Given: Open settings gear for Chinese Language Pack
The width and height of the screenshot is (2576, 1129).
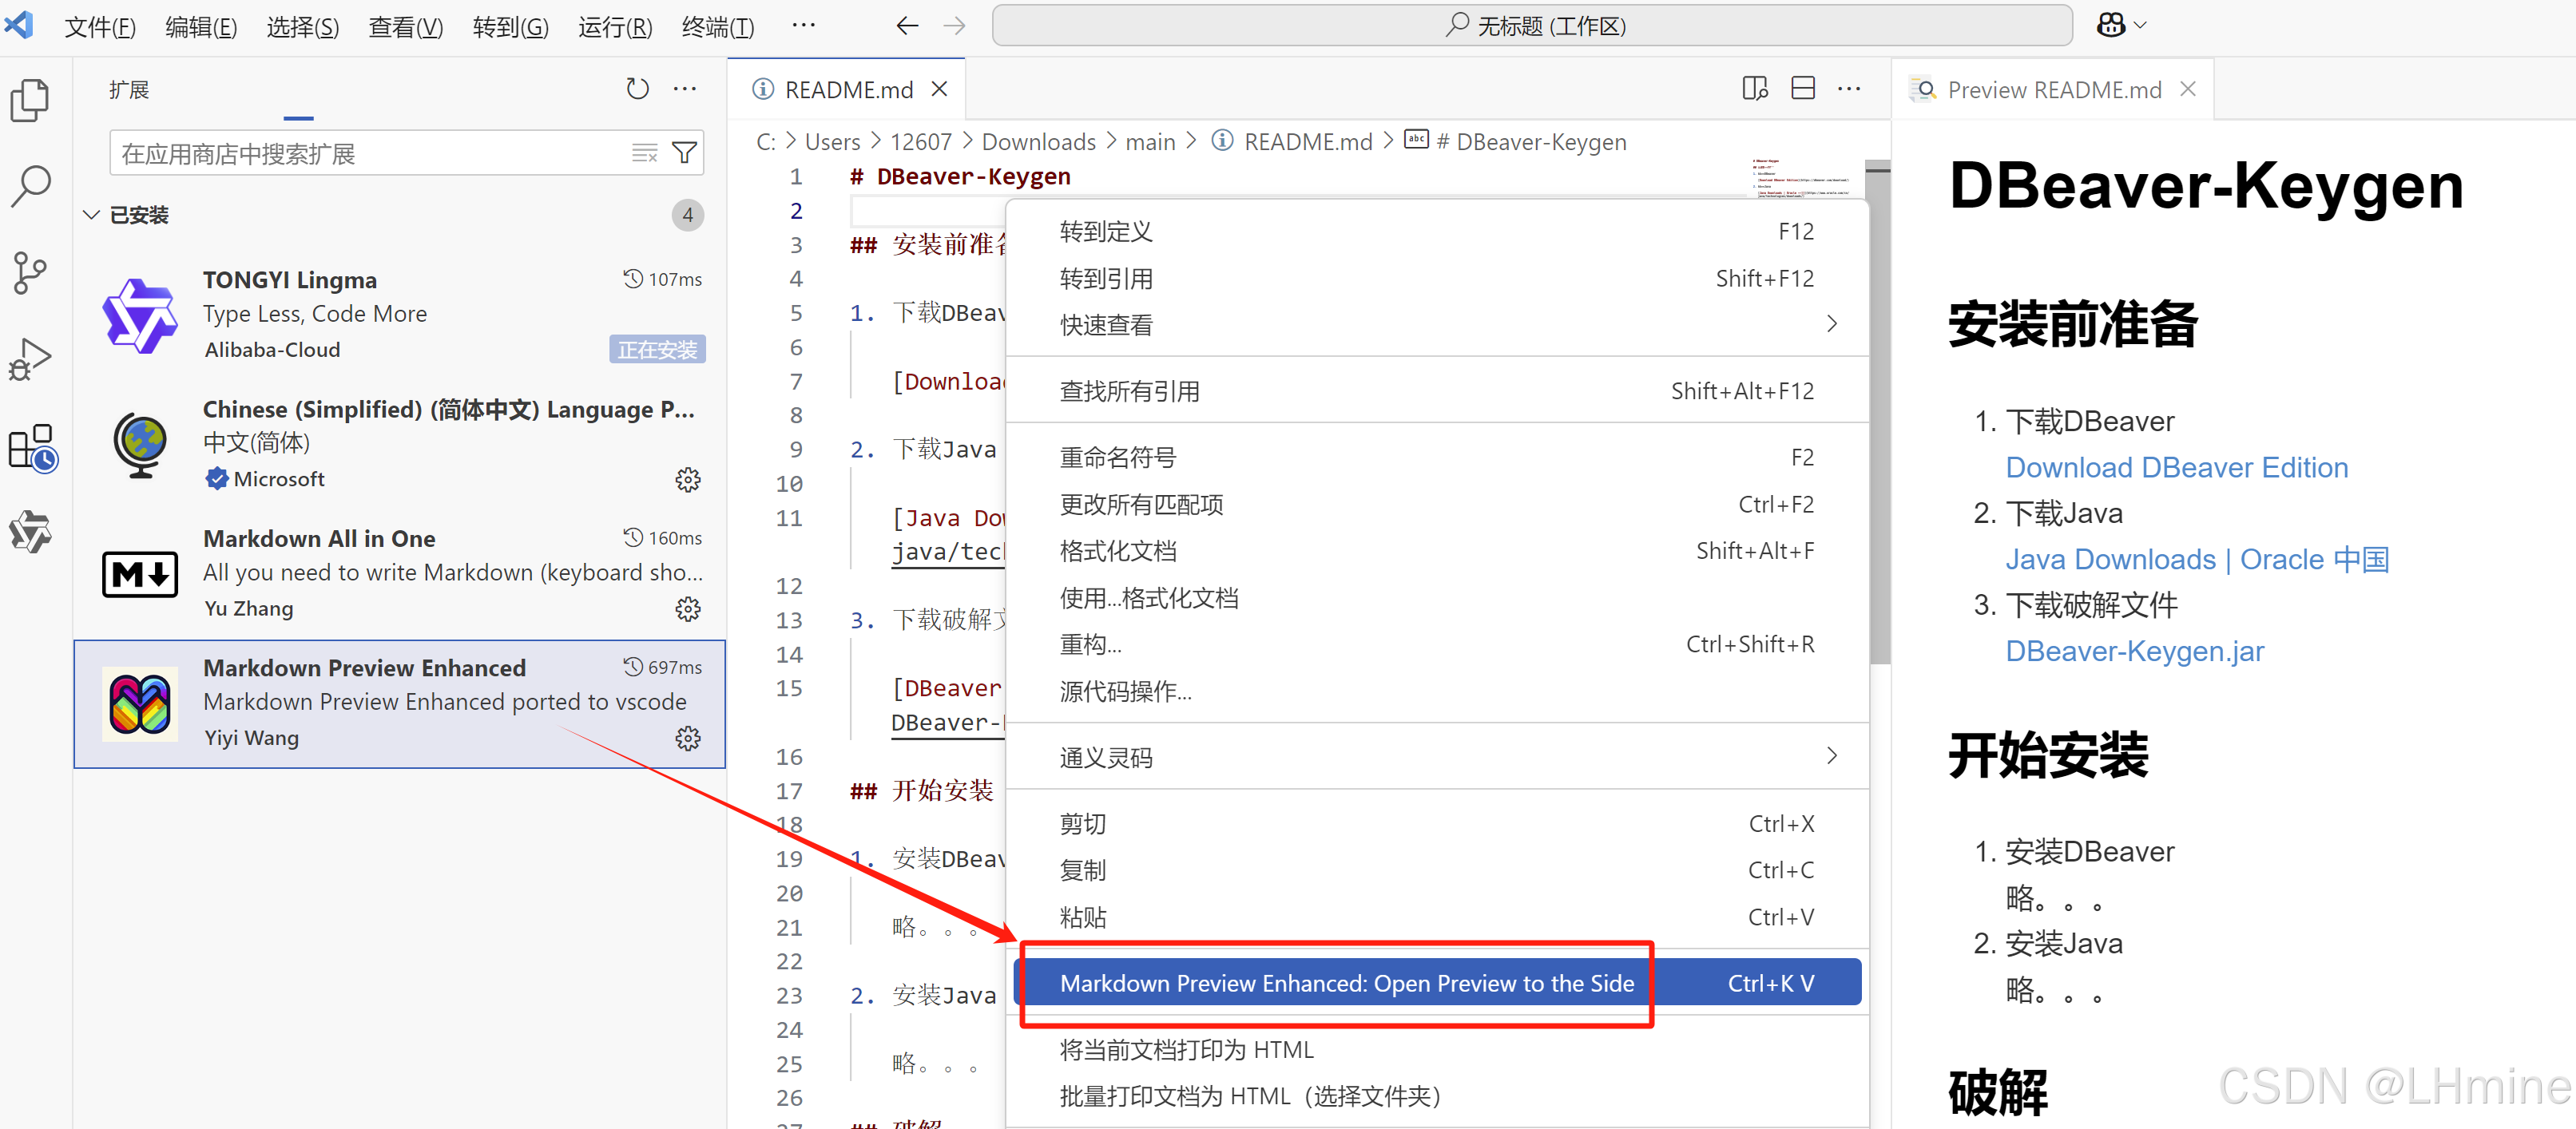Looking at the screenshot, I should tap(688, 480).
